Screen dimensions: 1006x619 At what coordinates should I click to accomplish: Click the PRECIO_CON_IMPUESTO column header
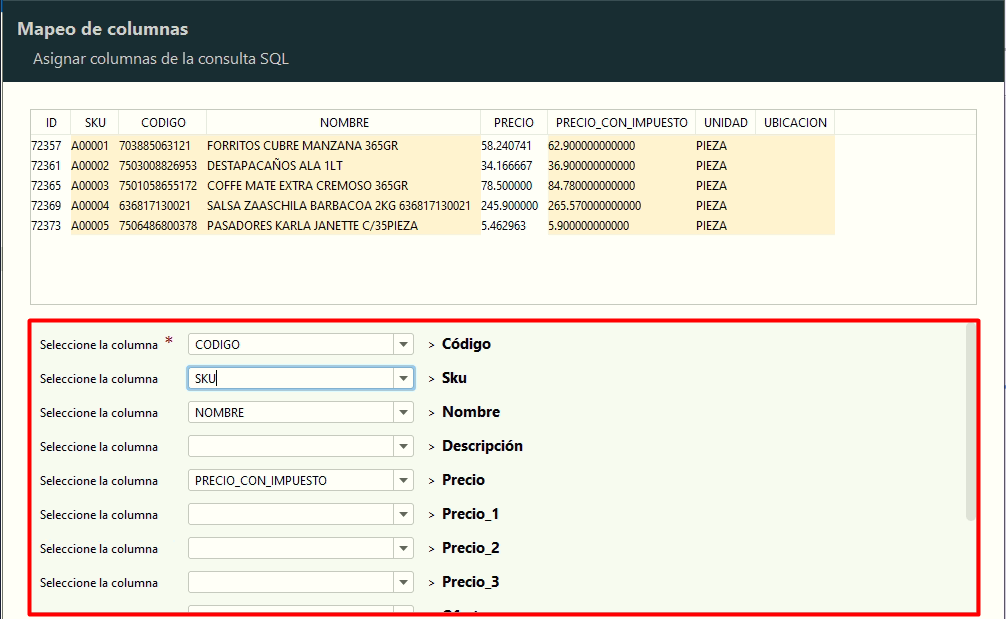(621, 122)
